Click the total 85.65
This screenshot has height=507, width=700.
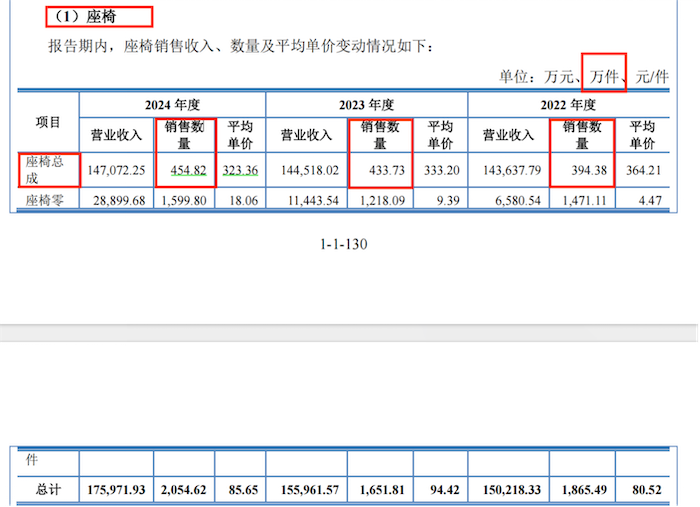click(x=243, y=490)
